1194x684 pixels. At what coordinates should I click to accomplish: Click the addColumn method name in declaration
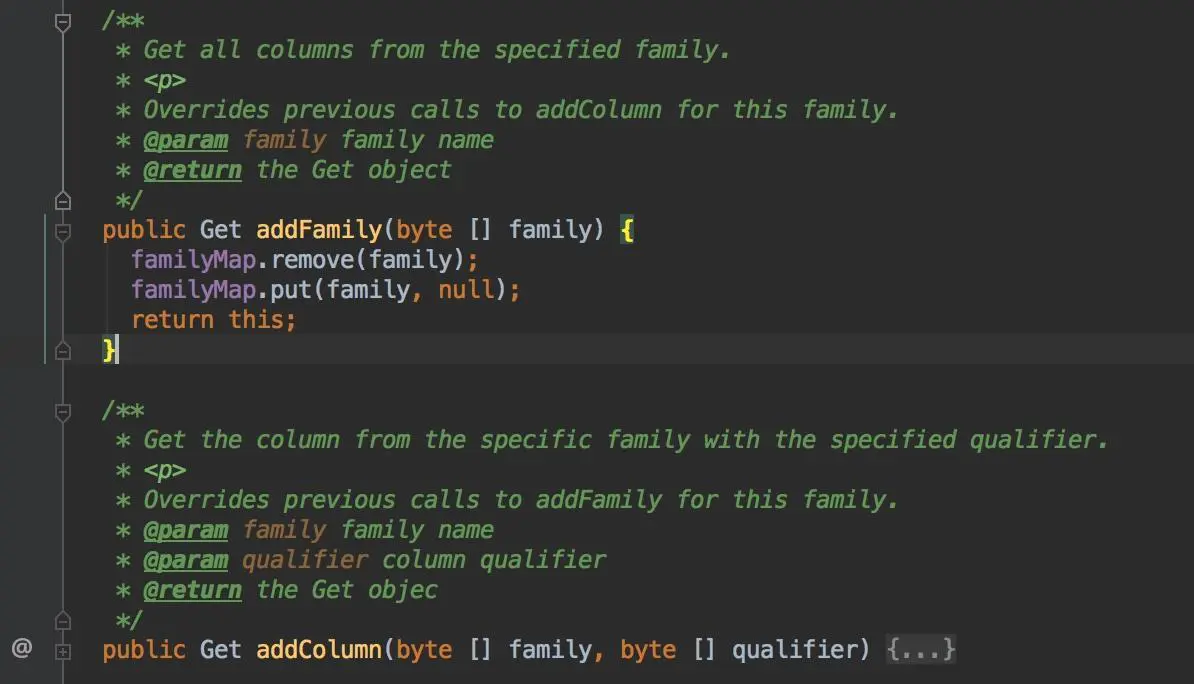(x=319, y=650)
